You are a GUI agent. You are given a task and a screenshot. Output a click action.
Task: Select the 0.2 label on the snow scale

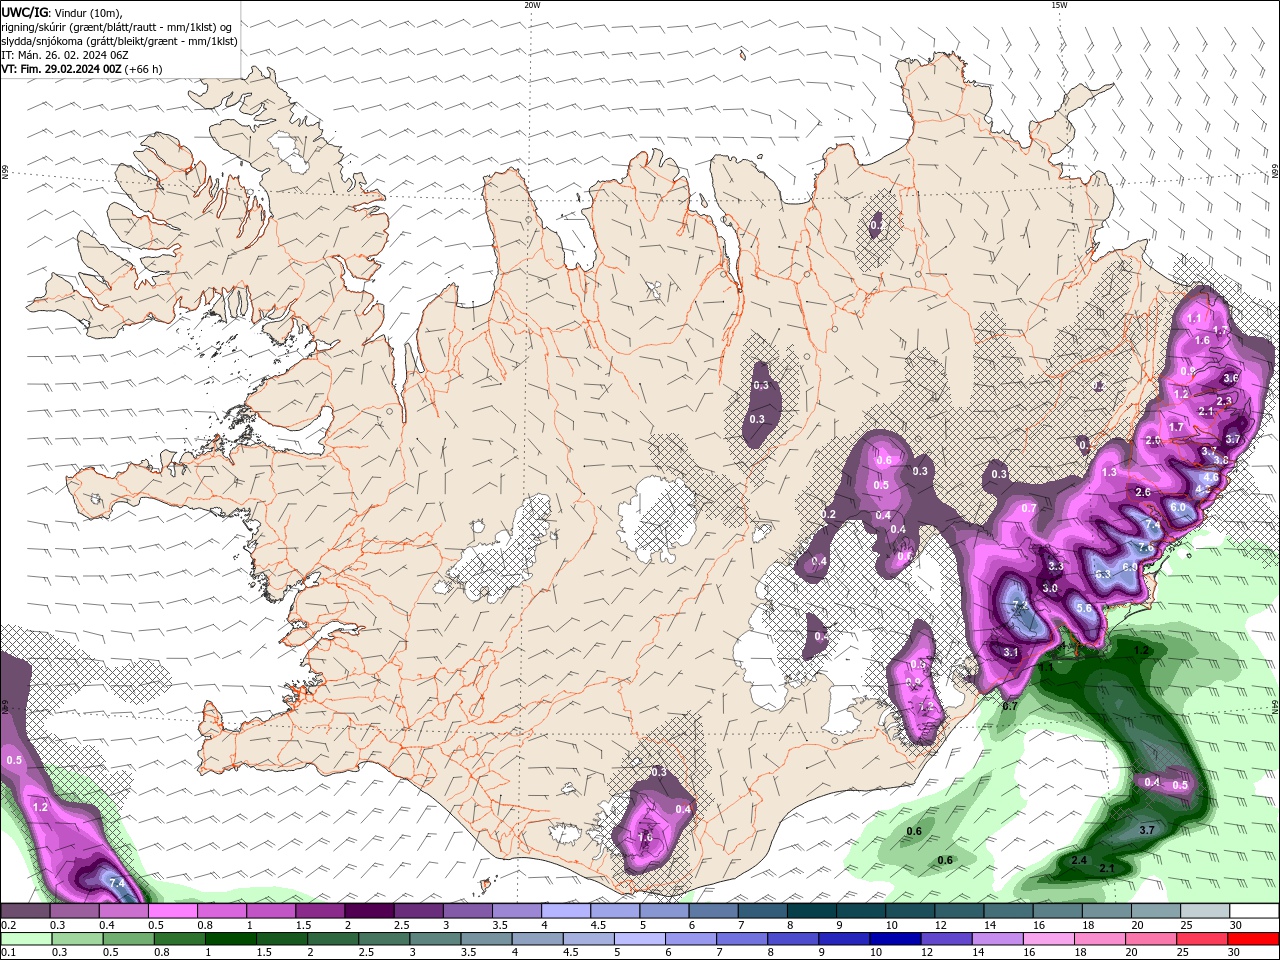pos(8,925)
